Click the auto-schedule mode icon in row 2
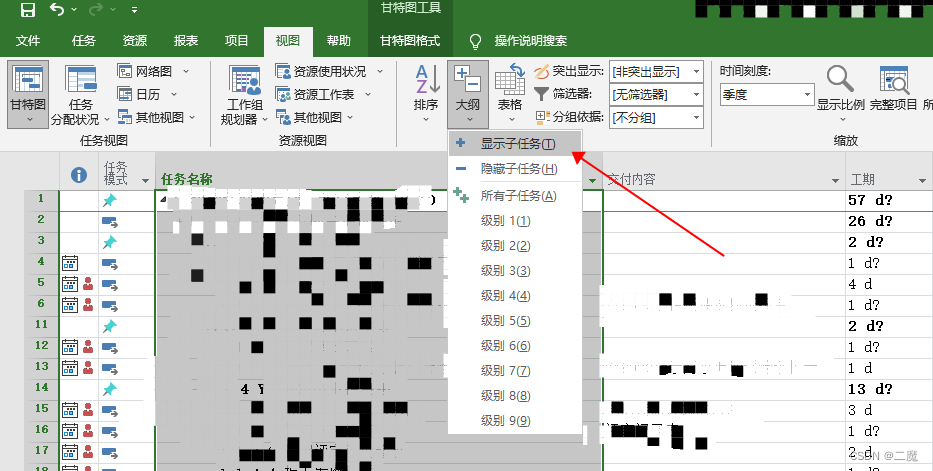The width and height of the screenshot is (933, 471). 109,222
